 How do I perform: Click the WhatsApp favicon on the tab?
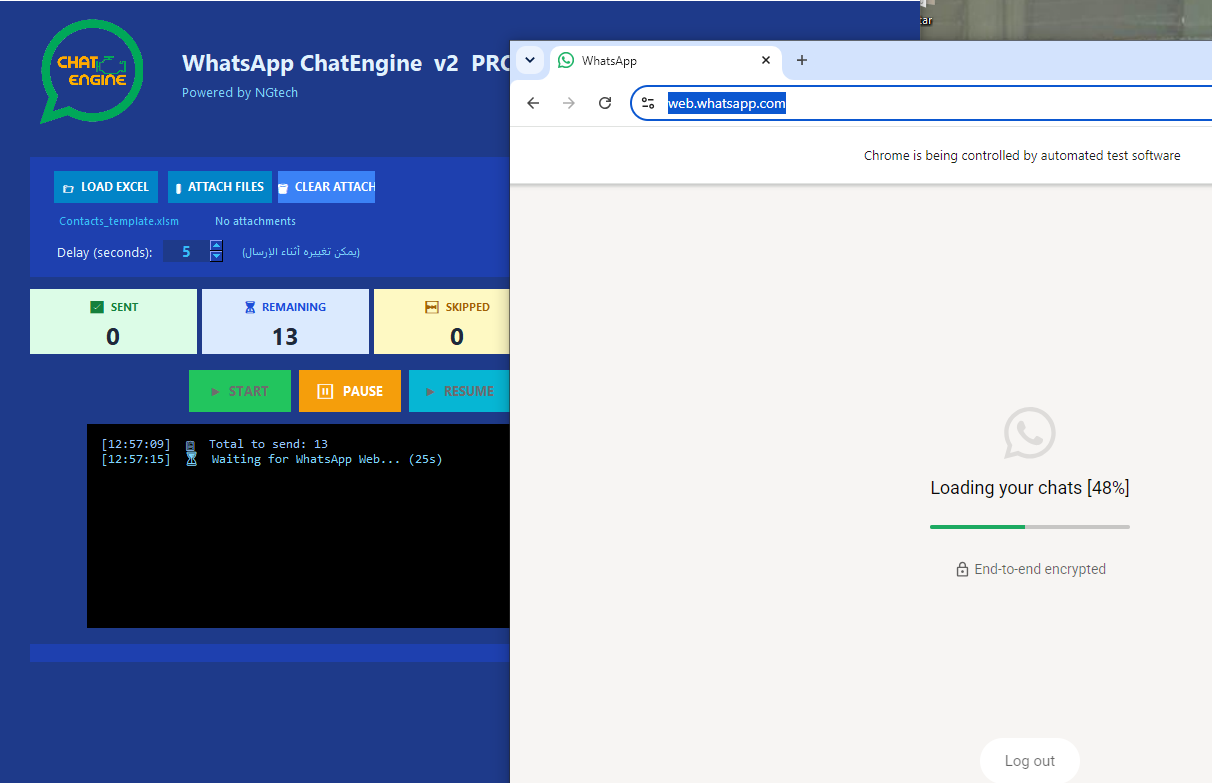566,60
